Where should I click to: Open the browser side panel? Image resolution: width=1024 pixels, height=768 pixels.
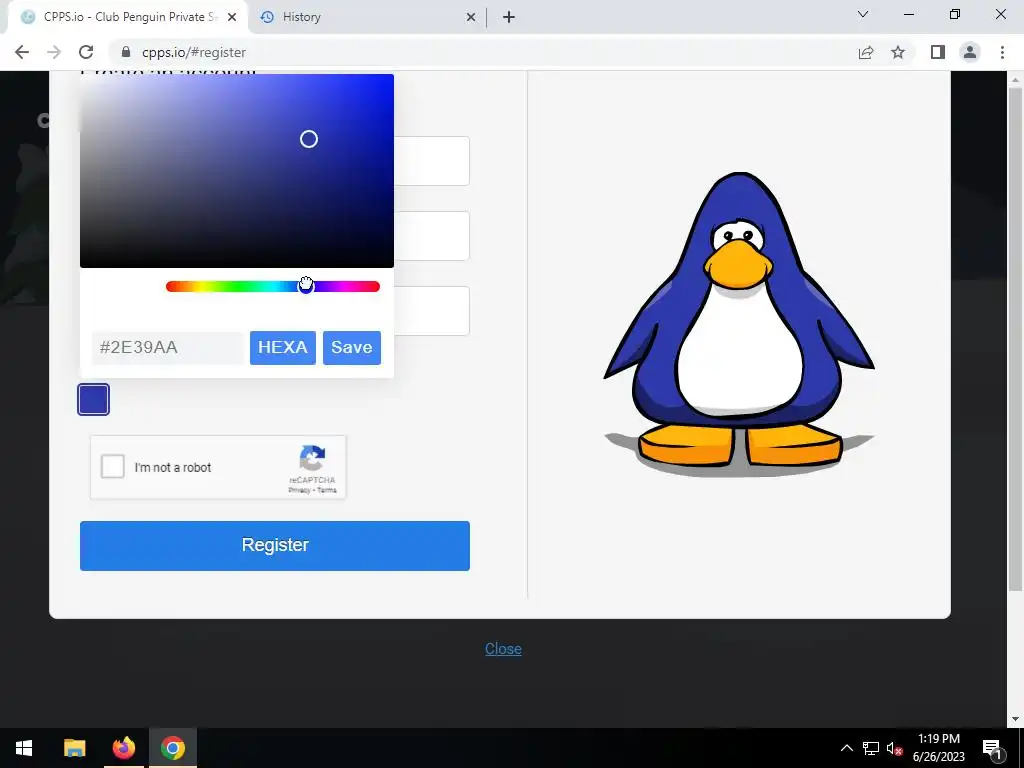click(938, 52)
